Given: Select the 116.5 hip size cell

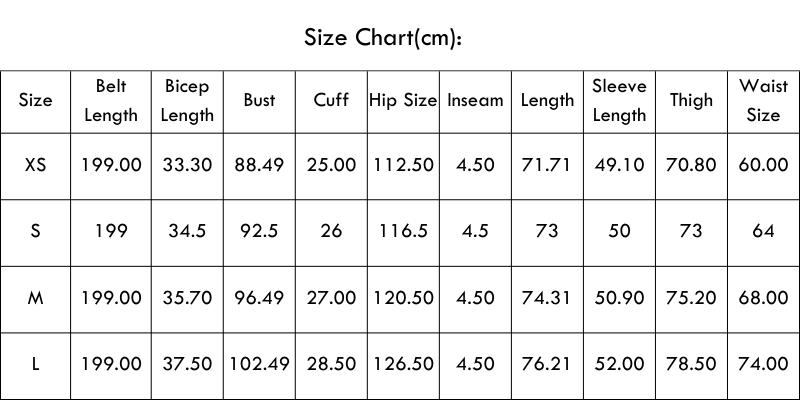Looking at the screenshot, I should pos(403,231).
